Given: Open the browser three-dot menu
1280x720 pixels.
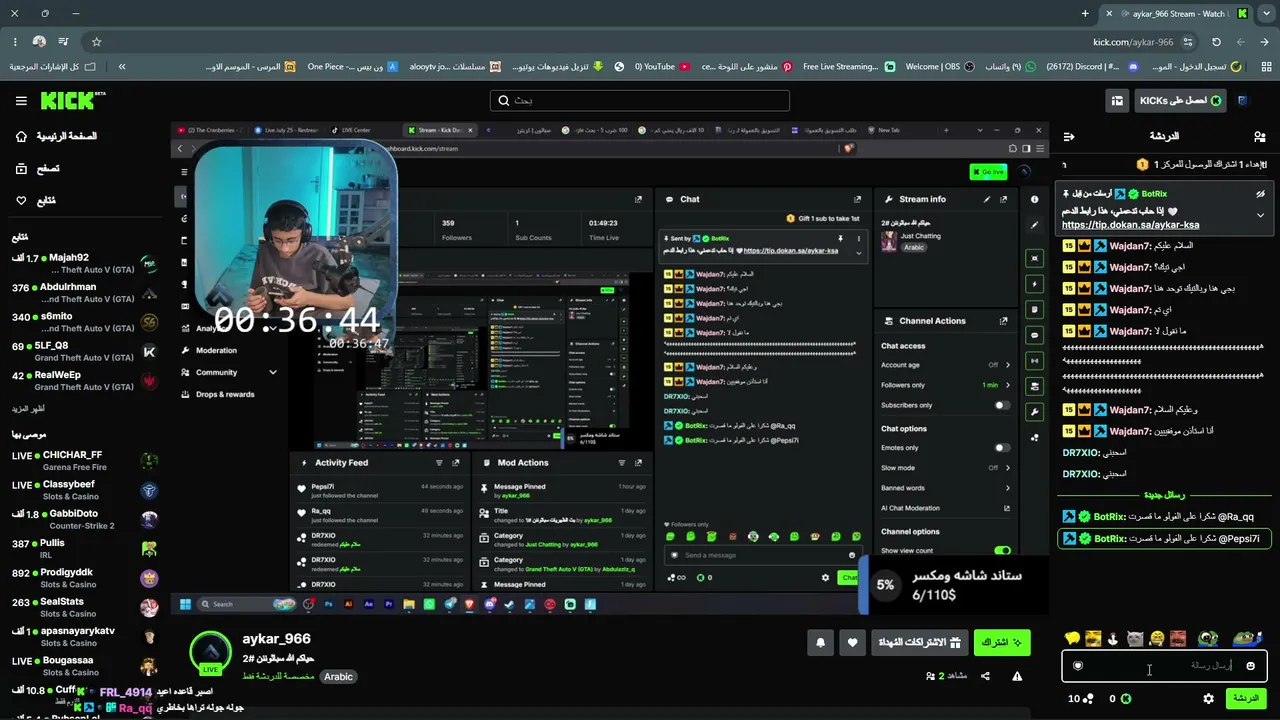Looking at the screenshot, I should [15, 42].
